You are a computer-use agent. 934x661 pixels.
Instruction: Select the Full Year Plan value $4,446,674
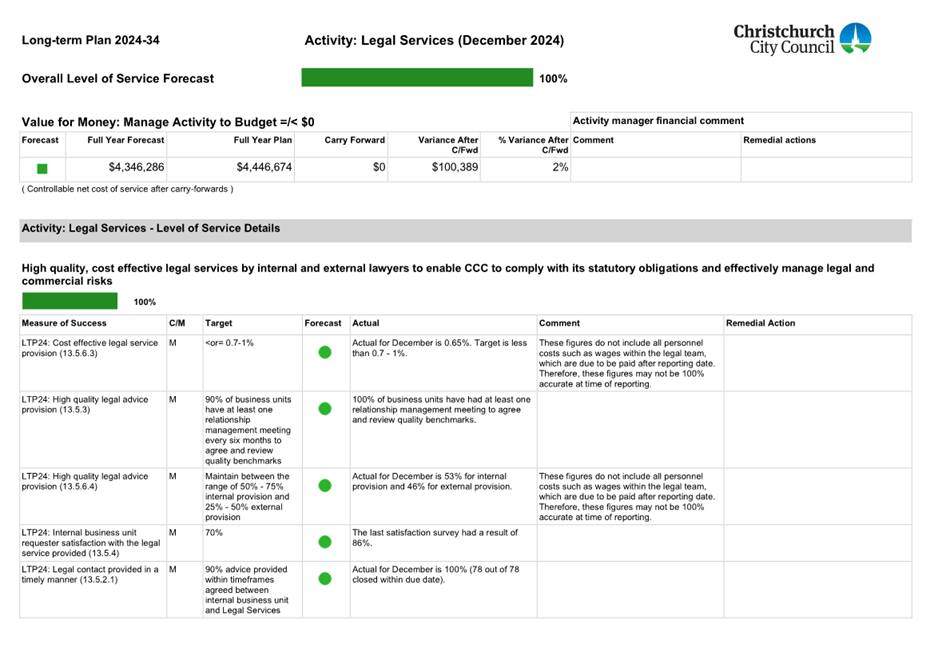[x=264, y=168]
